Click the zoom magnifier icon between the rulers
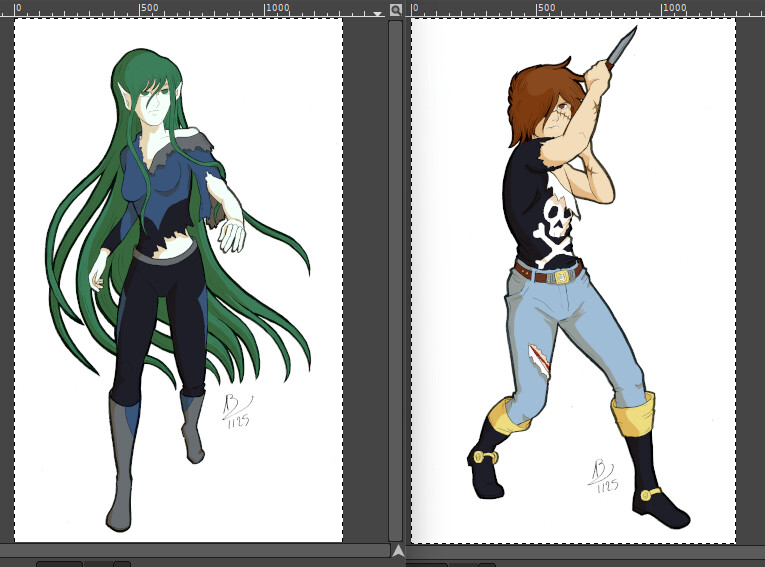Screen dimensions: 765x567 pyautogui.click(x=396, y=10)
